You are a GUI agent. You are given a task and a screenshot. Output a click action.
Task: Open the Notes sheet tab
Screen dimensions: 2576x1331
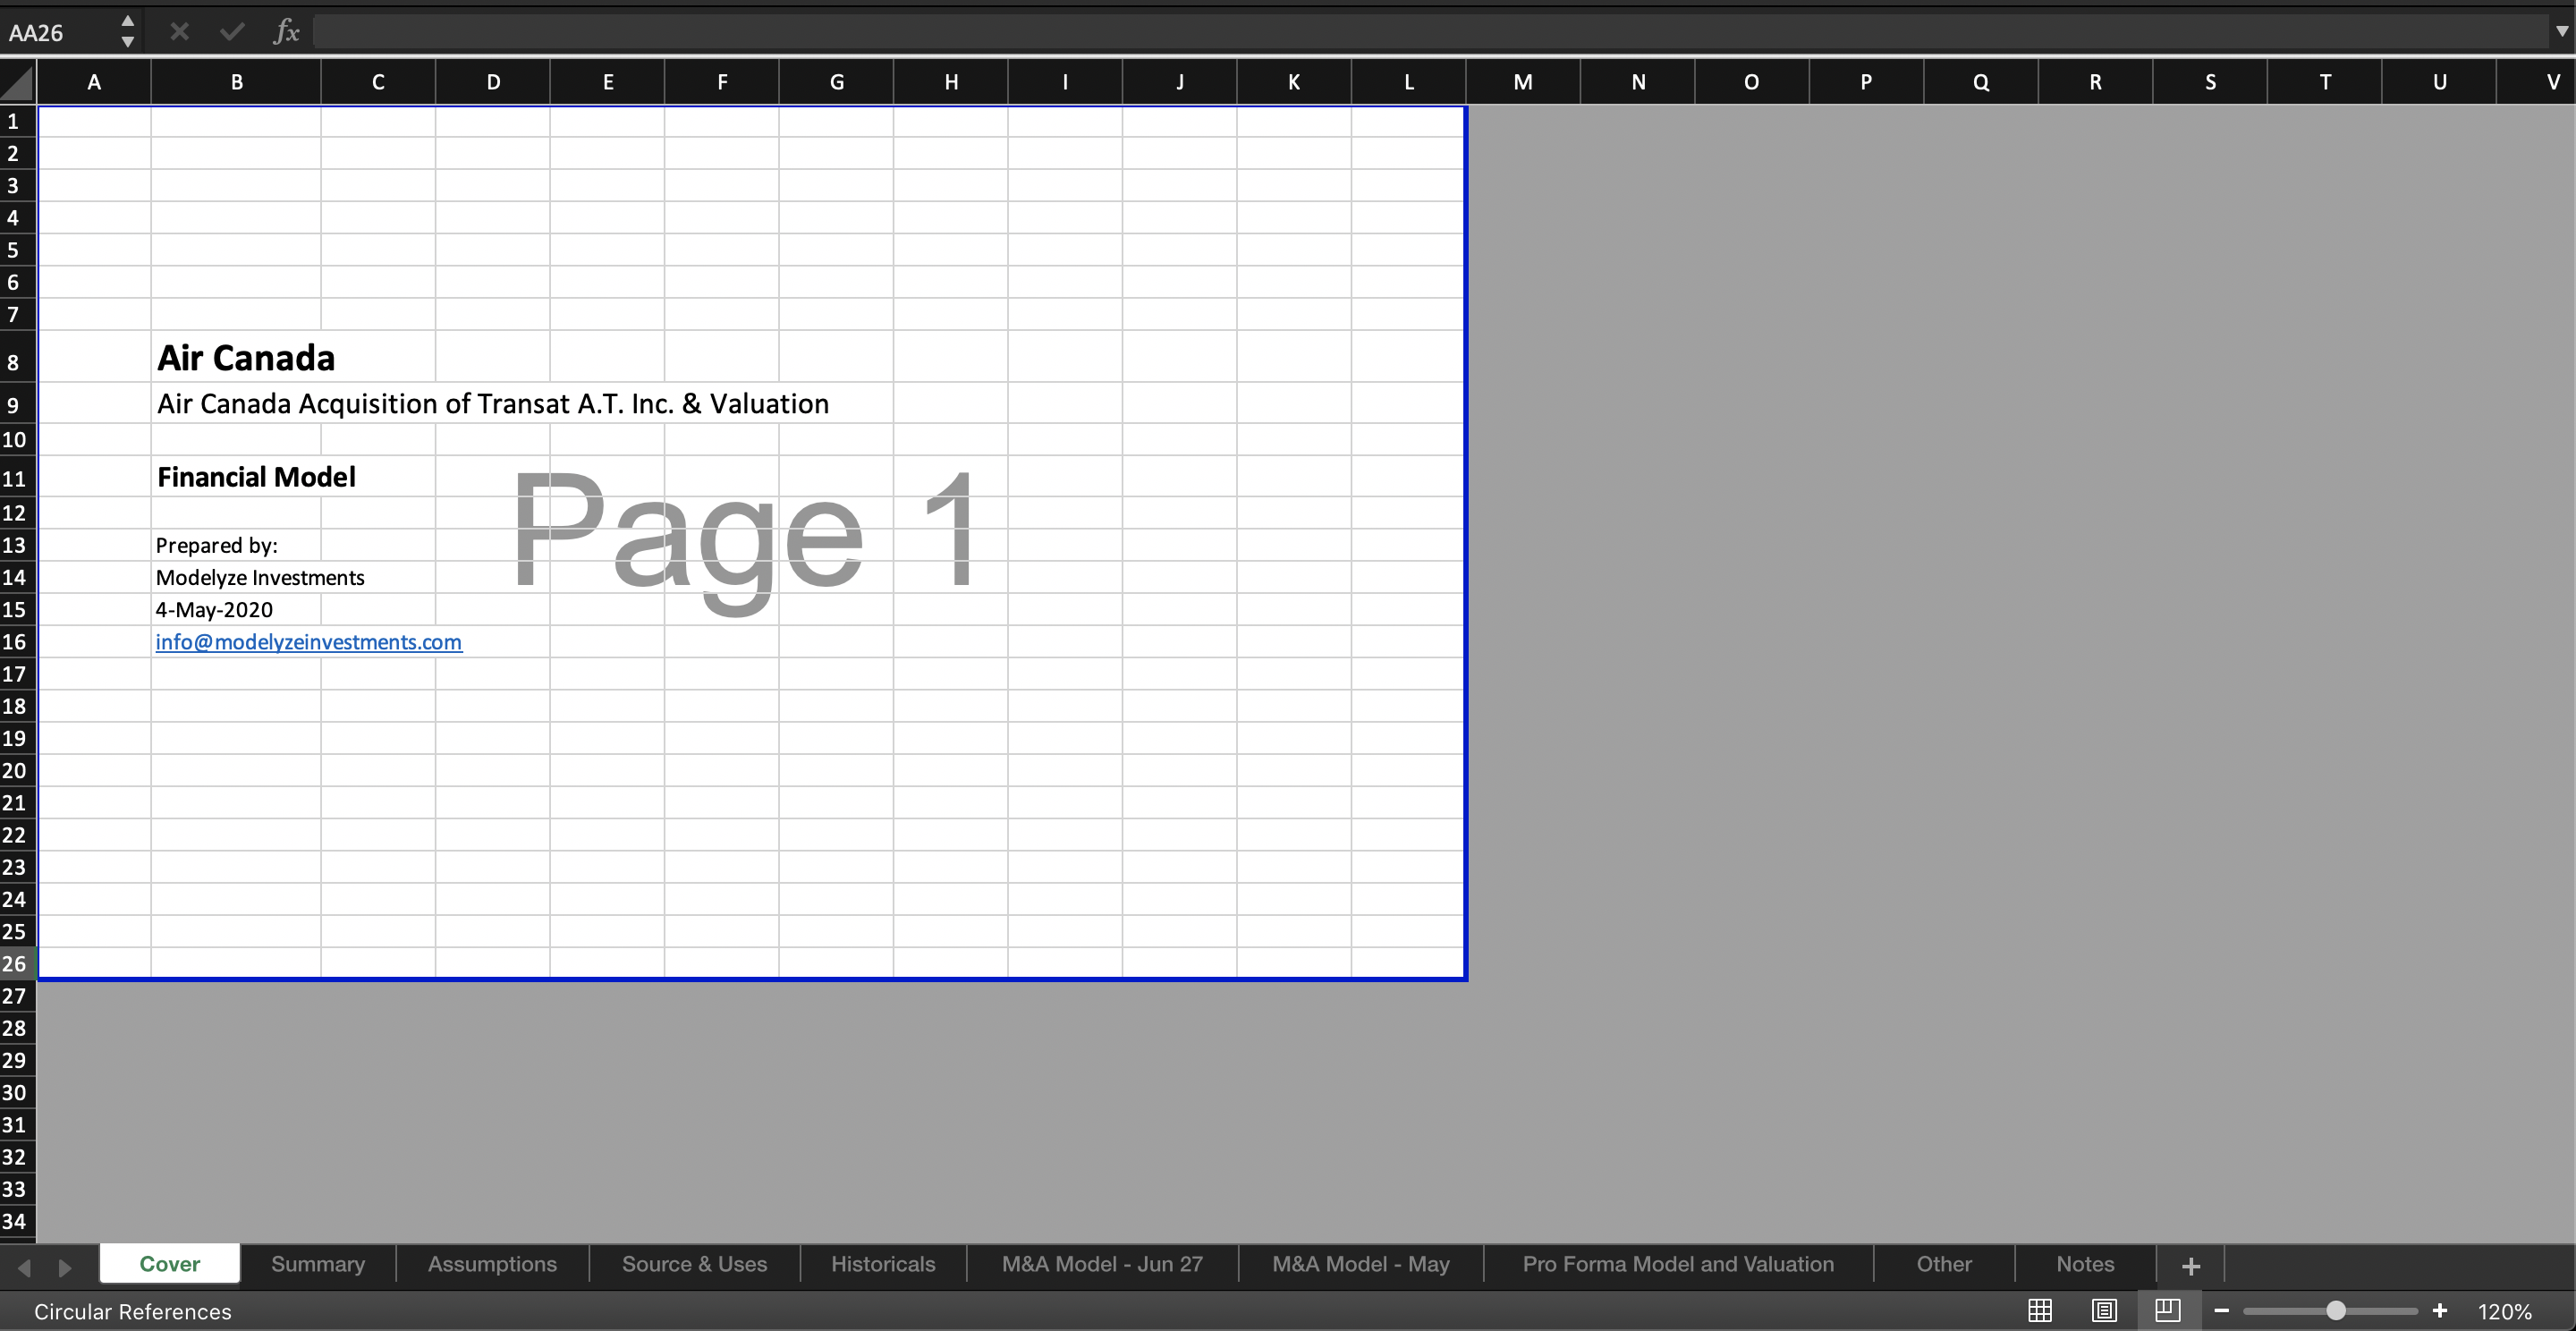pyautogui.click(x=2085, y=1264)
